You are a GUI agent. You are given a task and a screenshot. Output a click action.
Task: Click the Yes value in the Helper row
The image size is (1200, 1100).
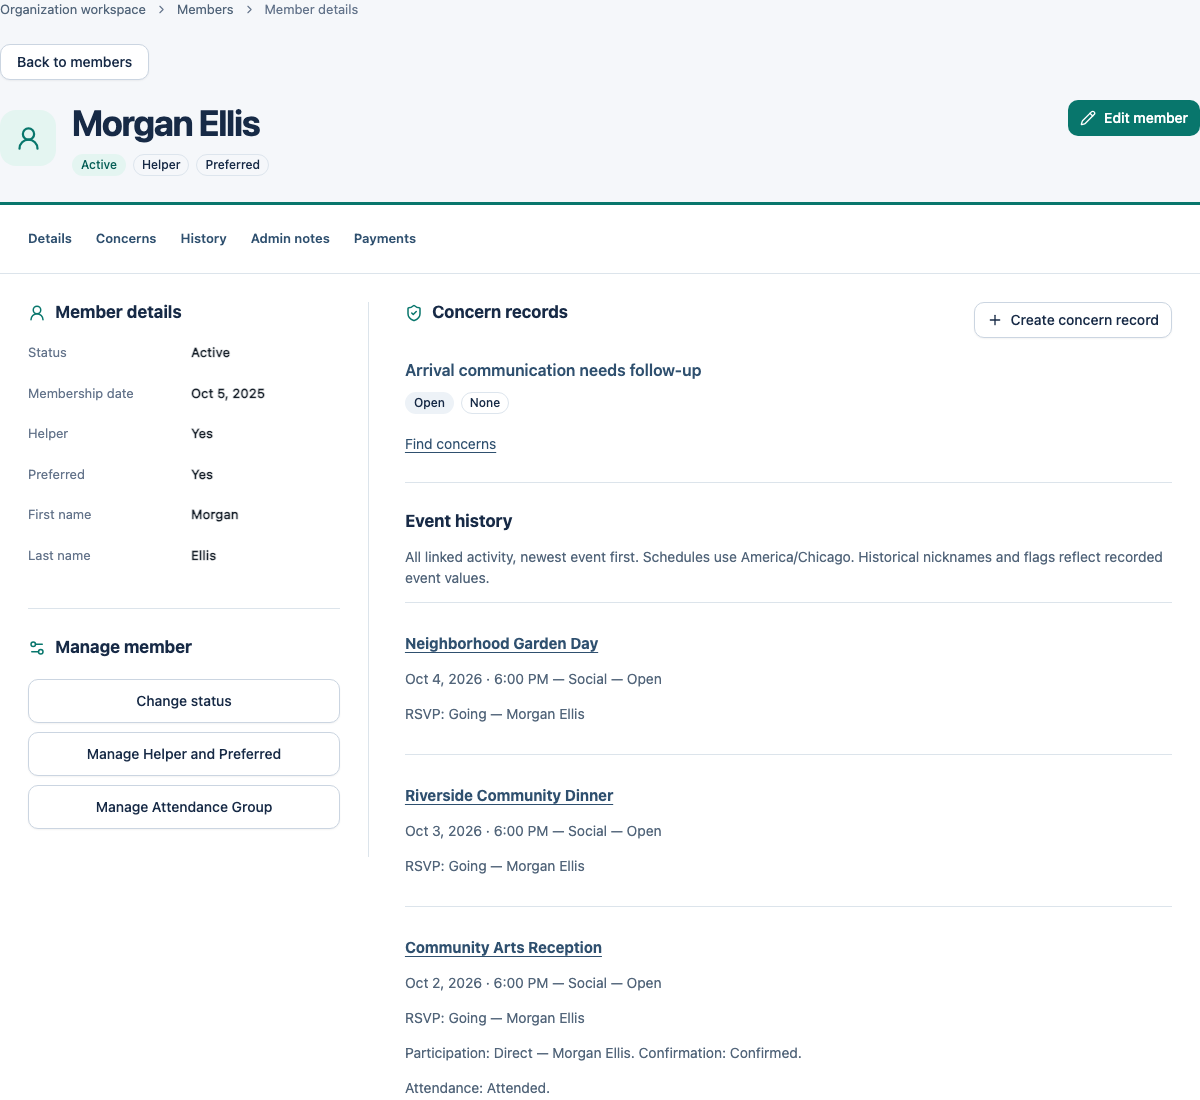[202, 434]
